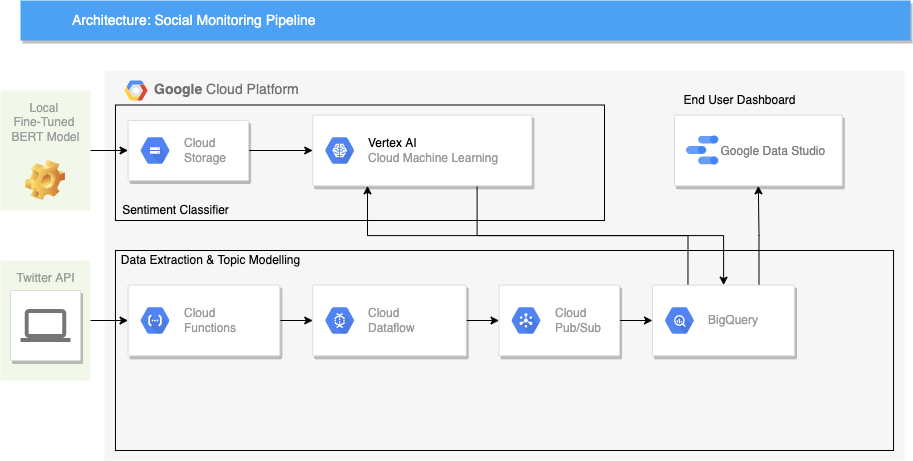Click the Google Cloud Platform logo icon
Screen dimensions: 913x461
136,90
